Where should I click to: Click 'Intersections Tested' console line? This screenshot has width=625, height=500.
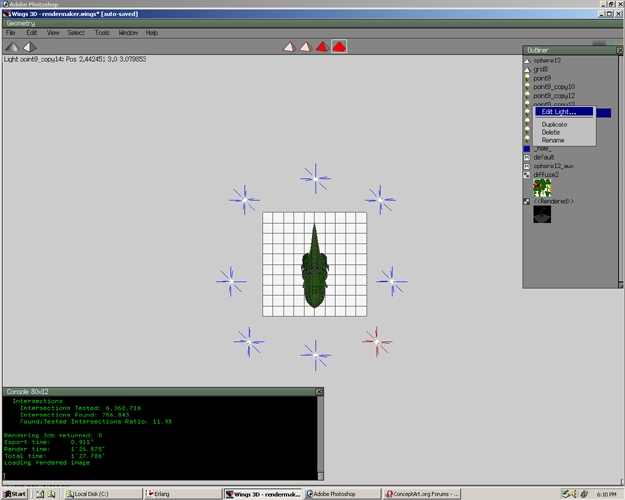pyautogui.click(x=81, y=408)
